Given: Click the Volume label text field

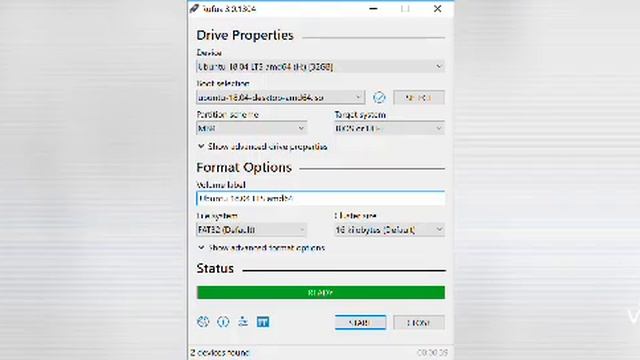Looking at the screenshot, I should (x=320, y=198).
